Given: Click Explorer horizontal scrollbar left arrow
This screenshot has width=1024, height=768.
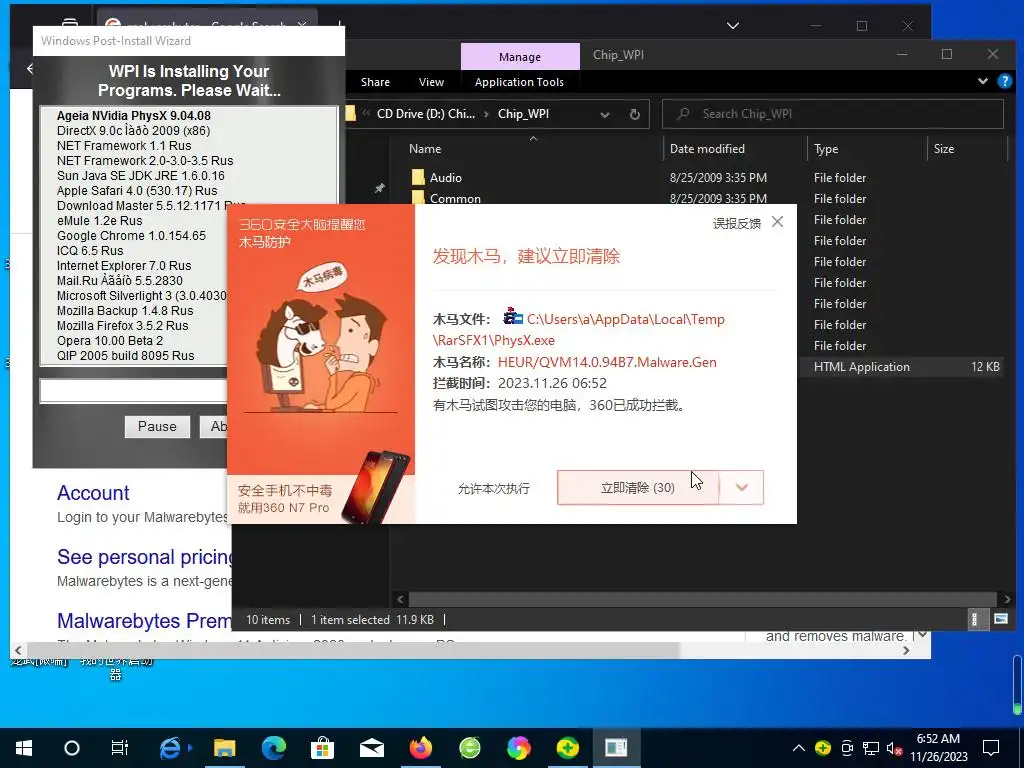Looking at the screenshot, I should (x=400, y=599).
